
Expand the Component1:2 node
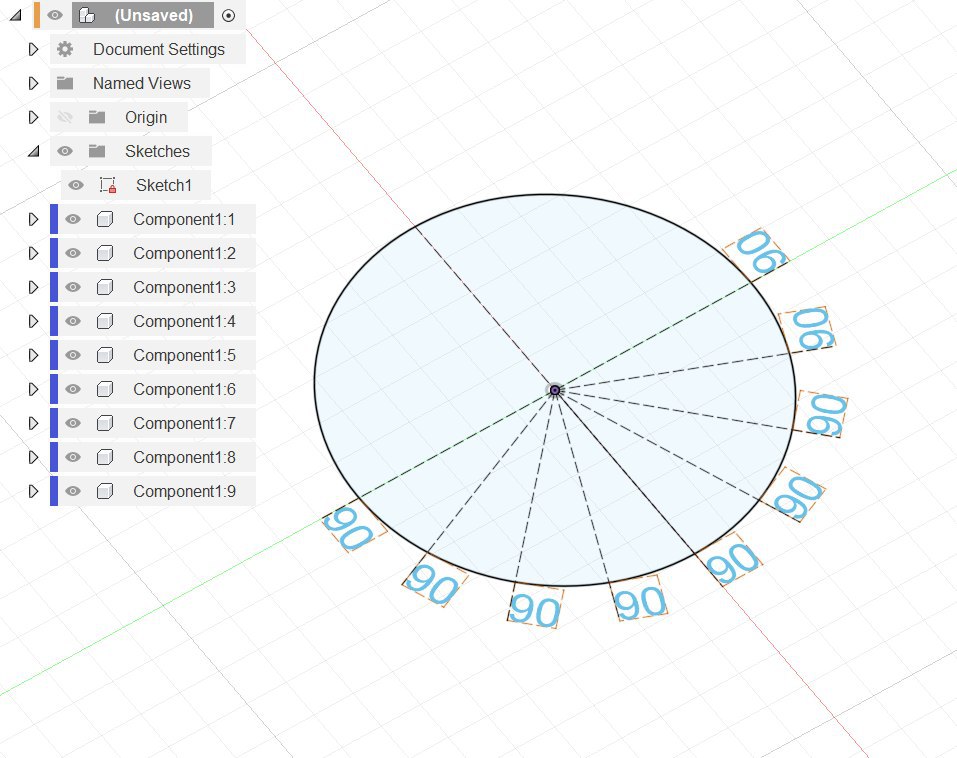coord(34,253)
